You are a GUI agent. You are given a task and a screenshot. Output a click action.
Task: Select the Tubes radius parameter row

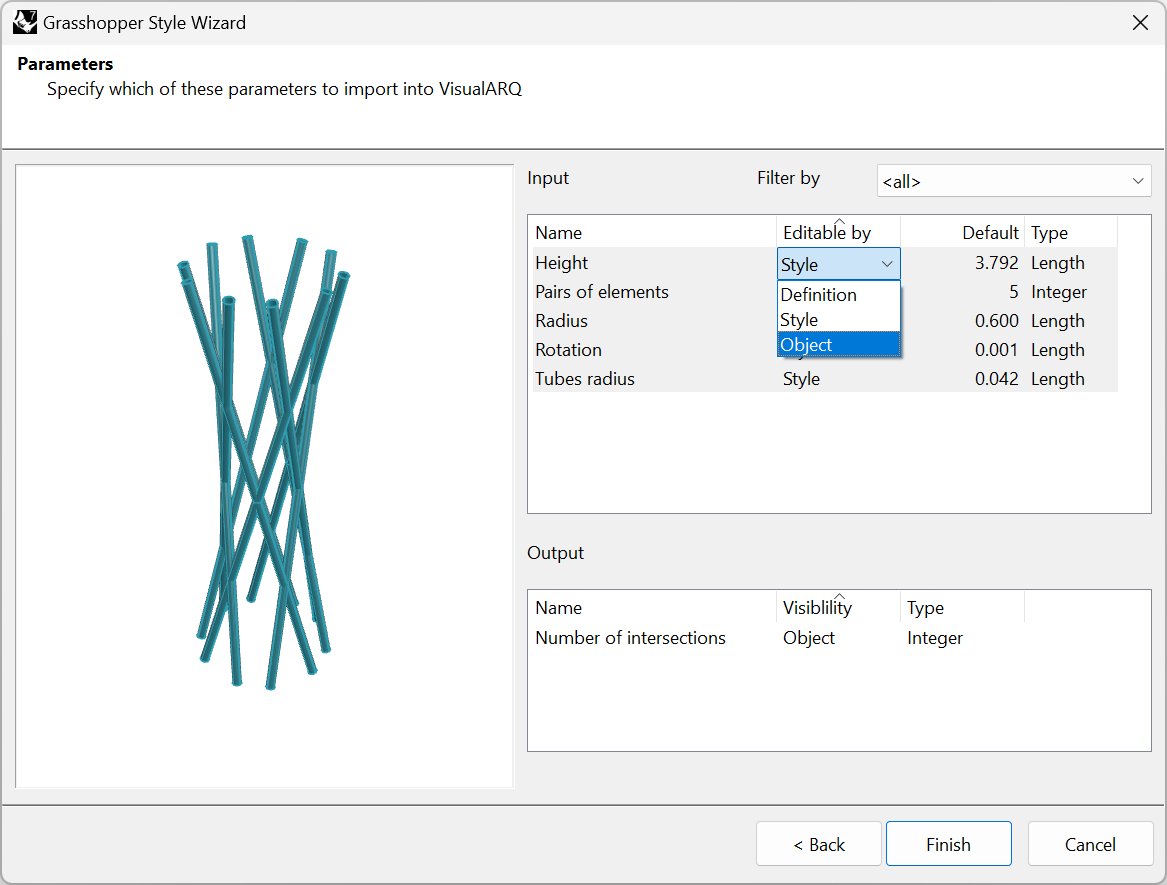click(x=825, y=379)
